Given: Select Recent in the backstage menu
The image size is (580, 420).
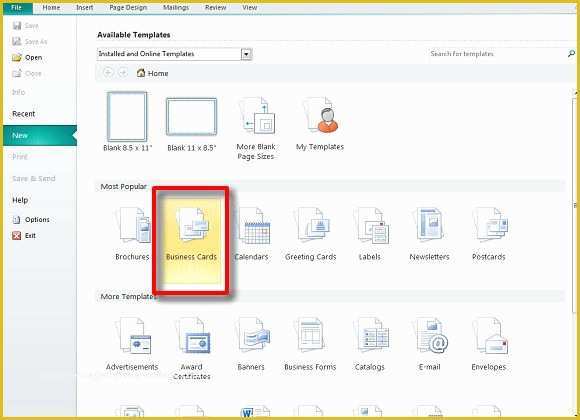Looking at the screenshot, I should click(24, 114).
